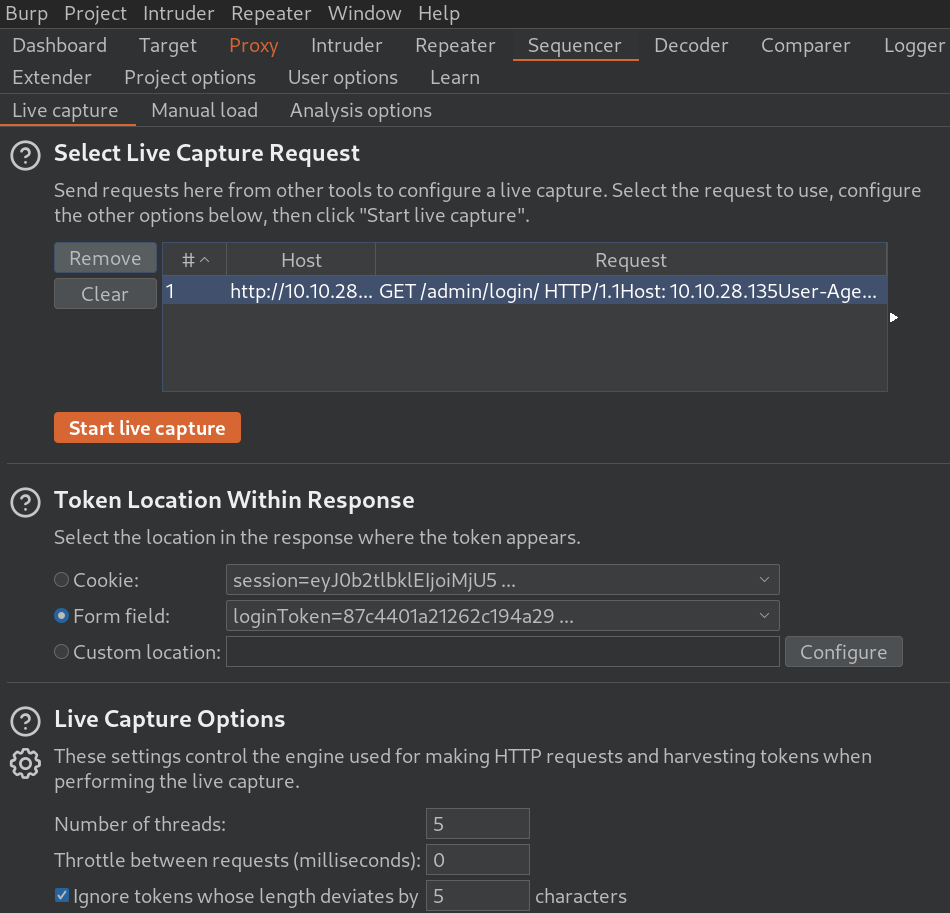This screenshot has width=950, height=913.
Task: Switch to the Logger tab
Action: [x=914, y=45]
